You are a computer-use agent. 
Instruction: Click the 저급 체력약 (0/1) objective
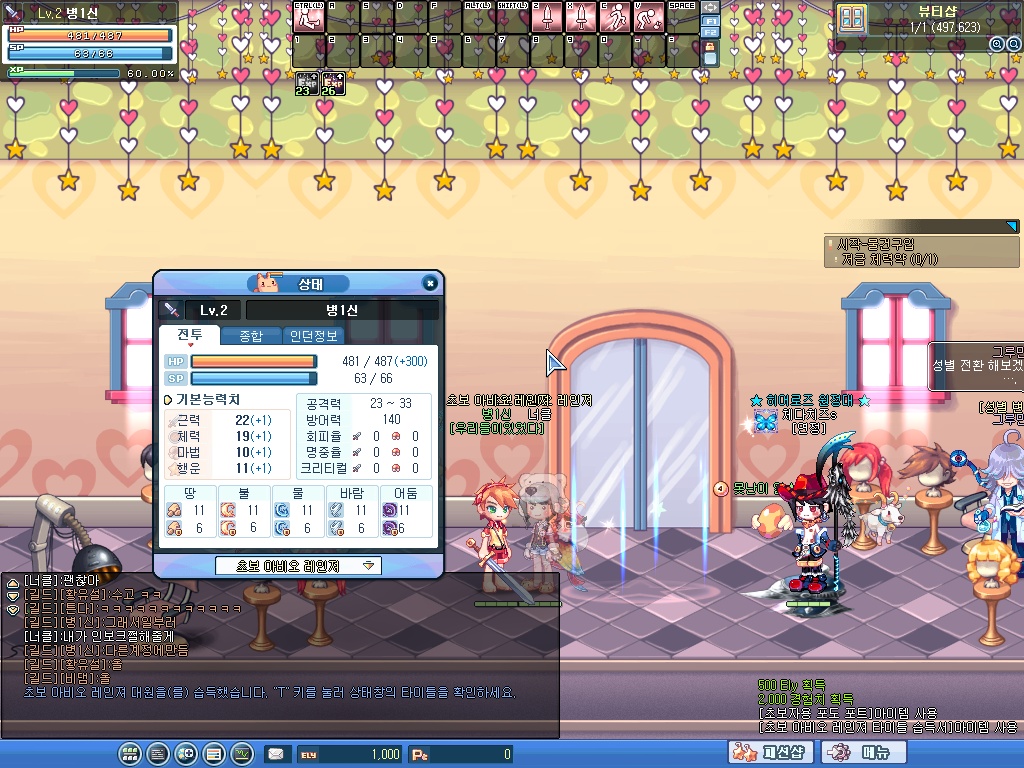click(x=889, y=259)
